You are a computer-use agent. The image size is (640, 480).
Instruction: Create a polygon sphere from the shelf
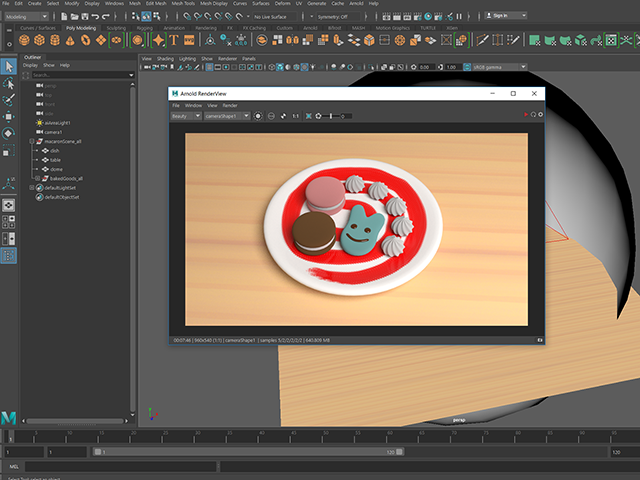pyautogui.click(x=24, y=40)
